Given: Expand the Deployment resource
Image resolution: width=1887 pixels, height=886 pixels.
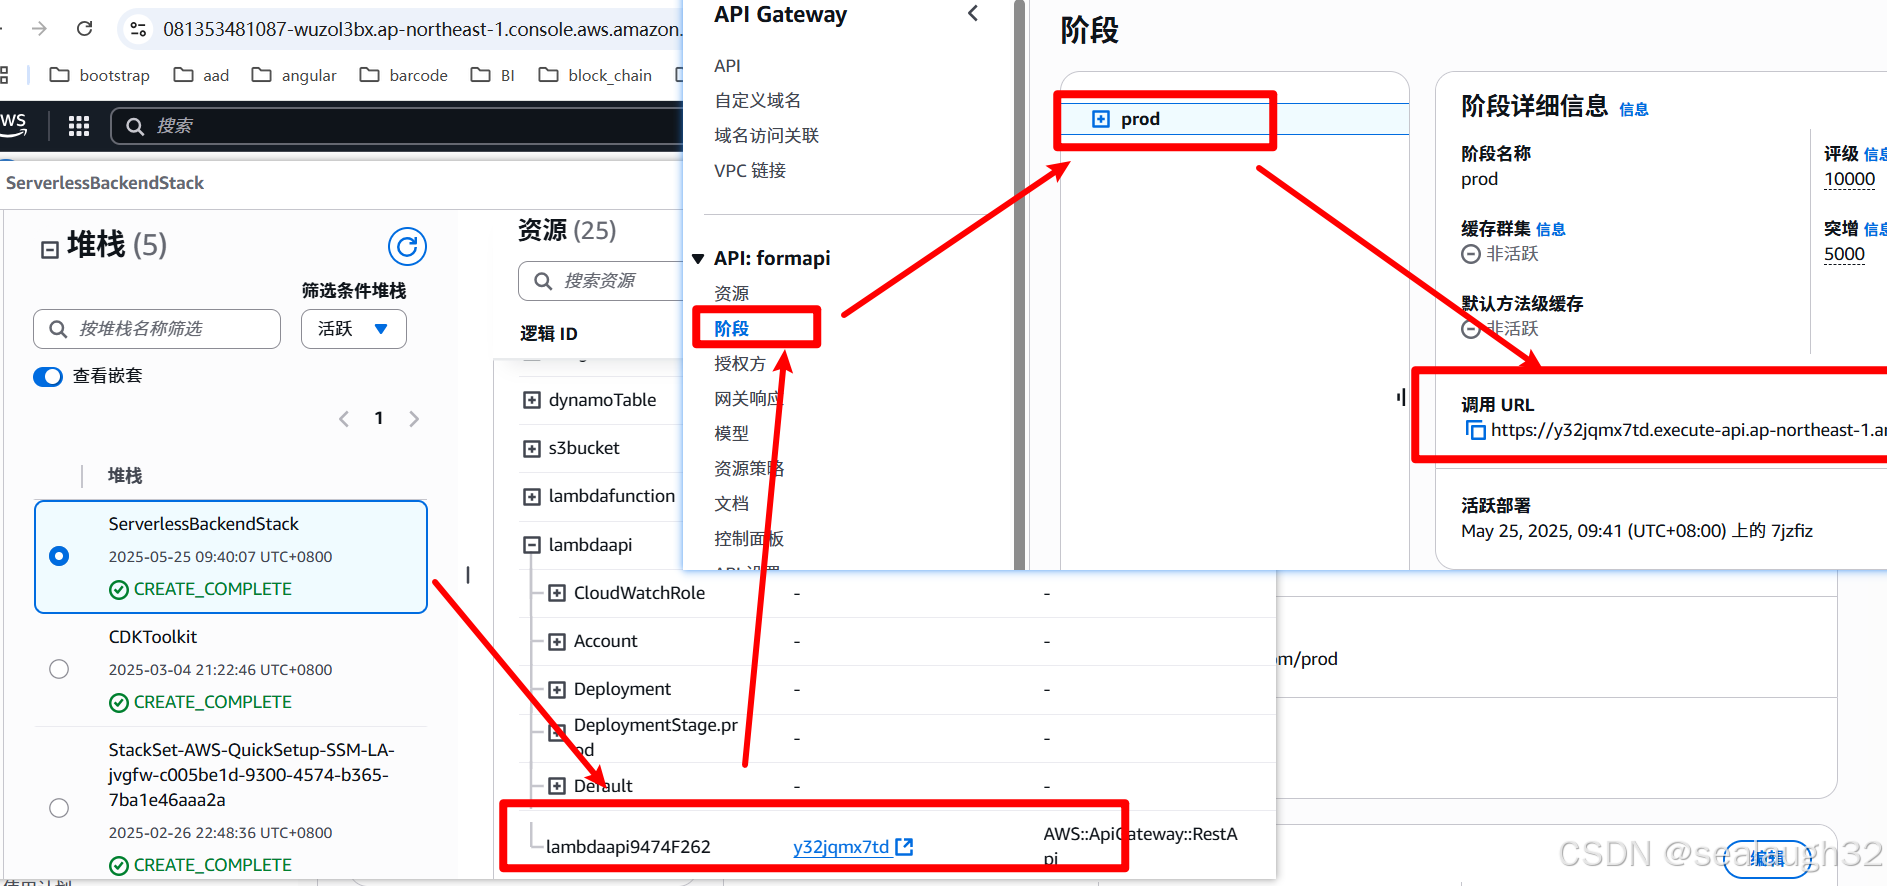Looking at the screenshot, I should 557,689.
